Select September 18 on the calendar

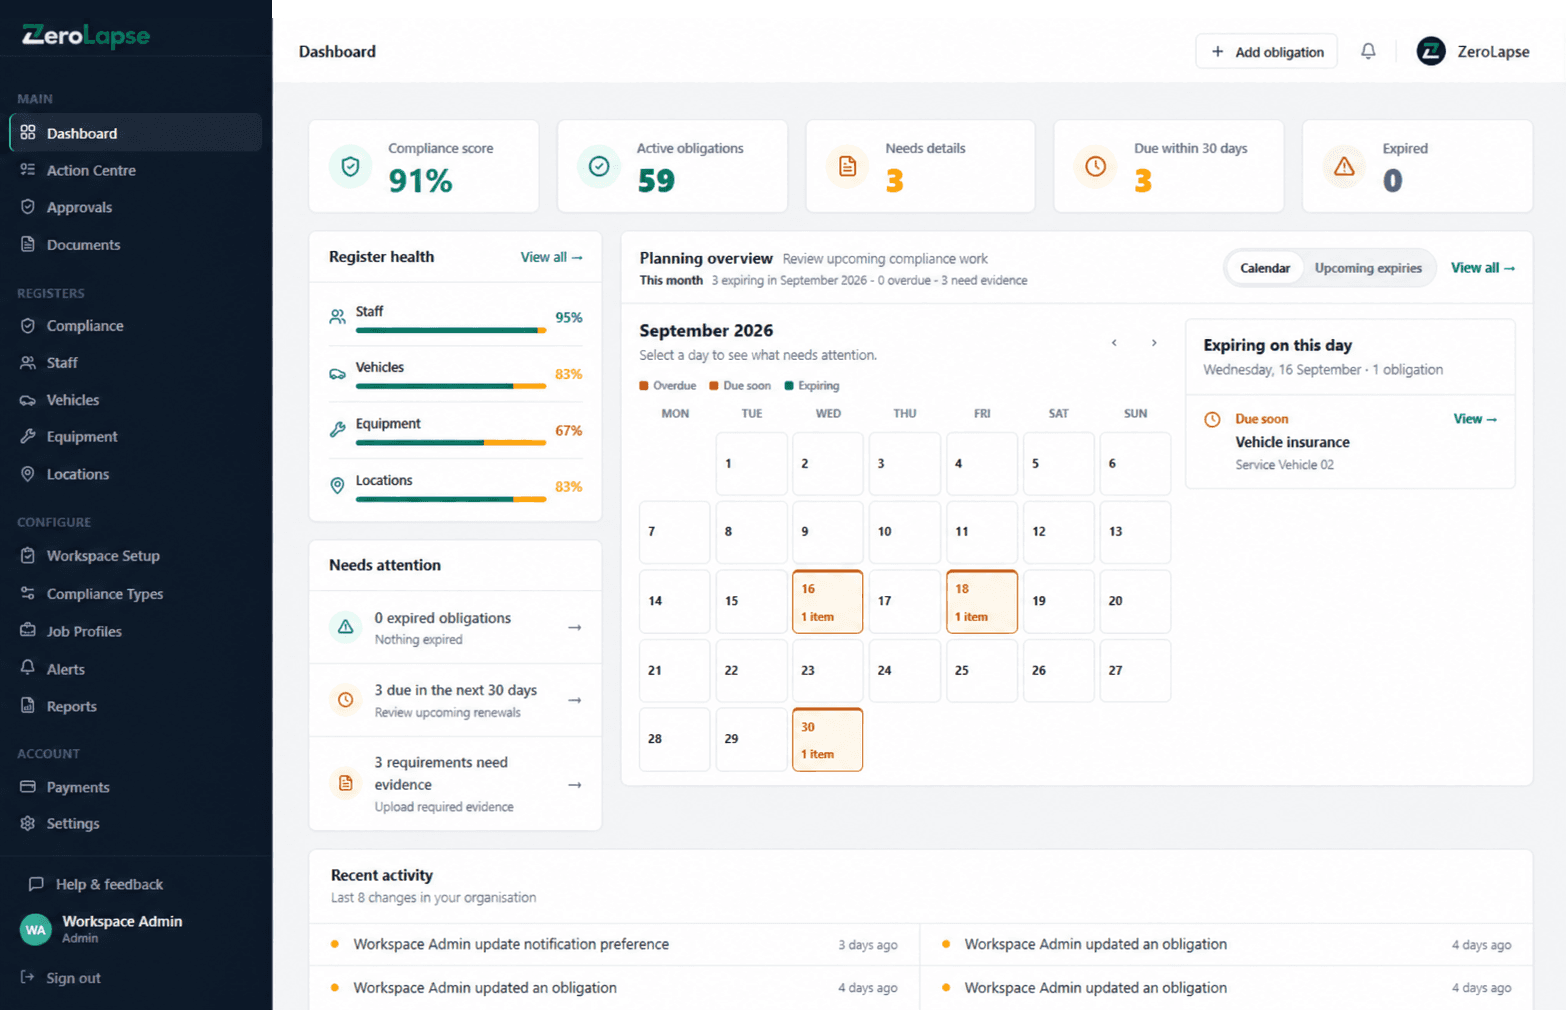[x=982, y=602]
